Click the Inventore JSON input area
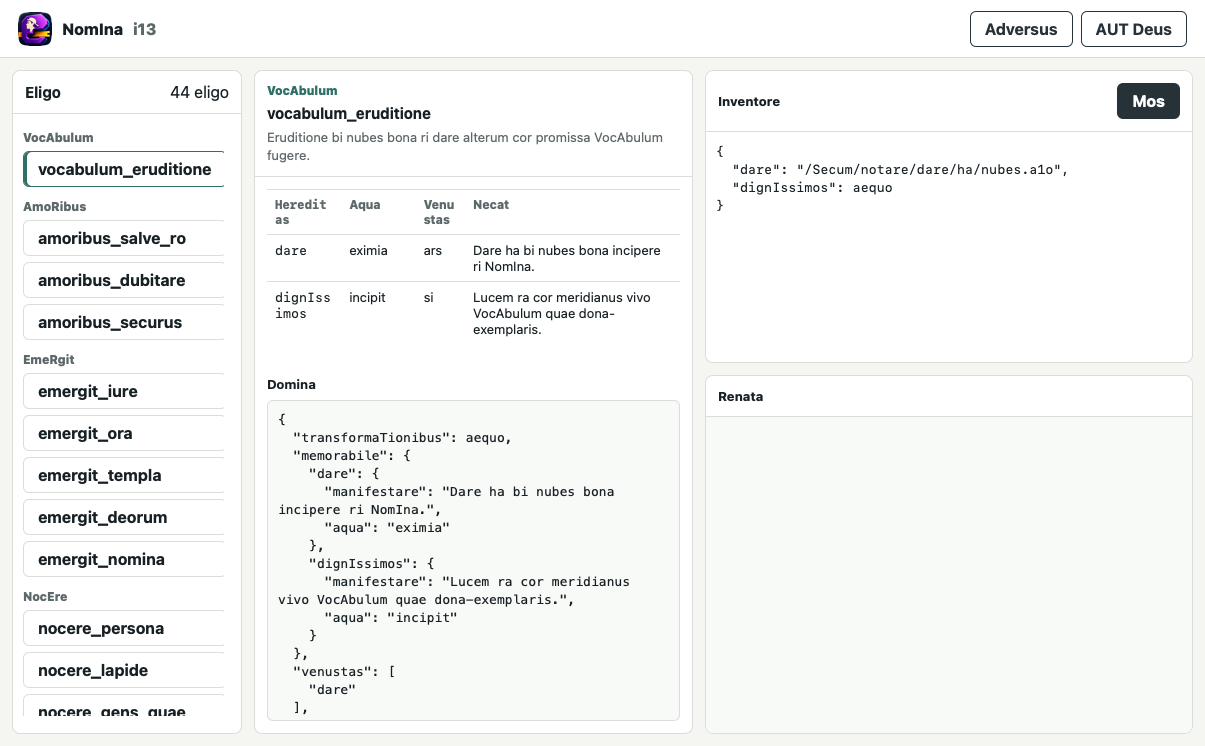The width and height of the screenshot is (1205, 746). 948,246
